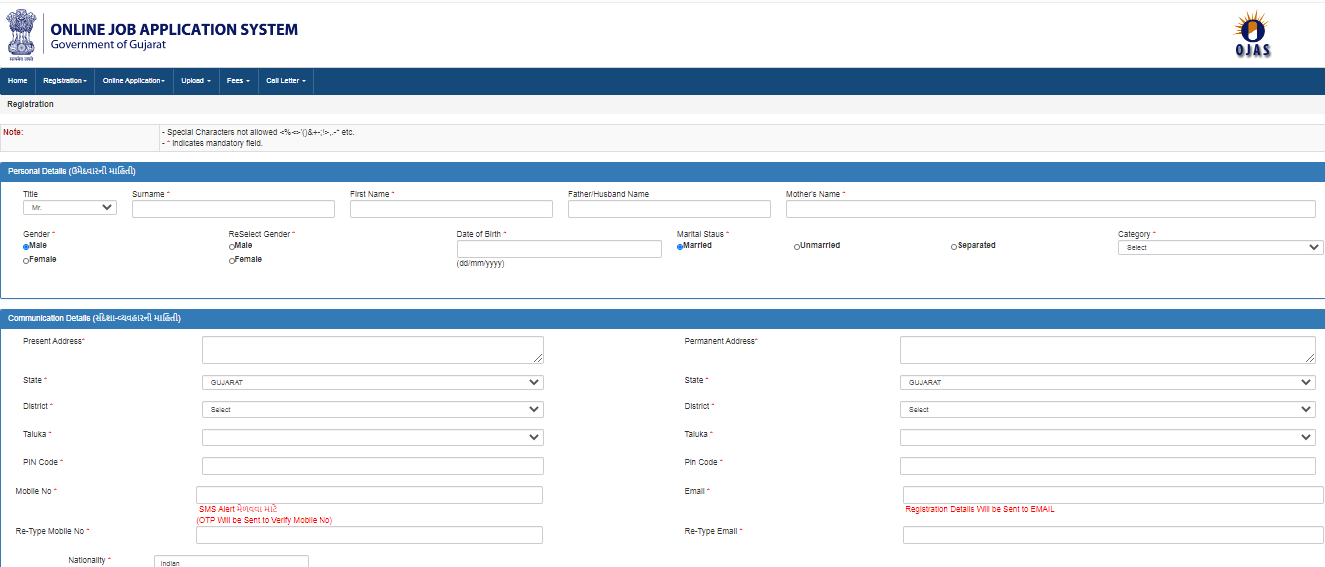
Task: Click the OJAS sun logo
Action: pos(1252,33)
